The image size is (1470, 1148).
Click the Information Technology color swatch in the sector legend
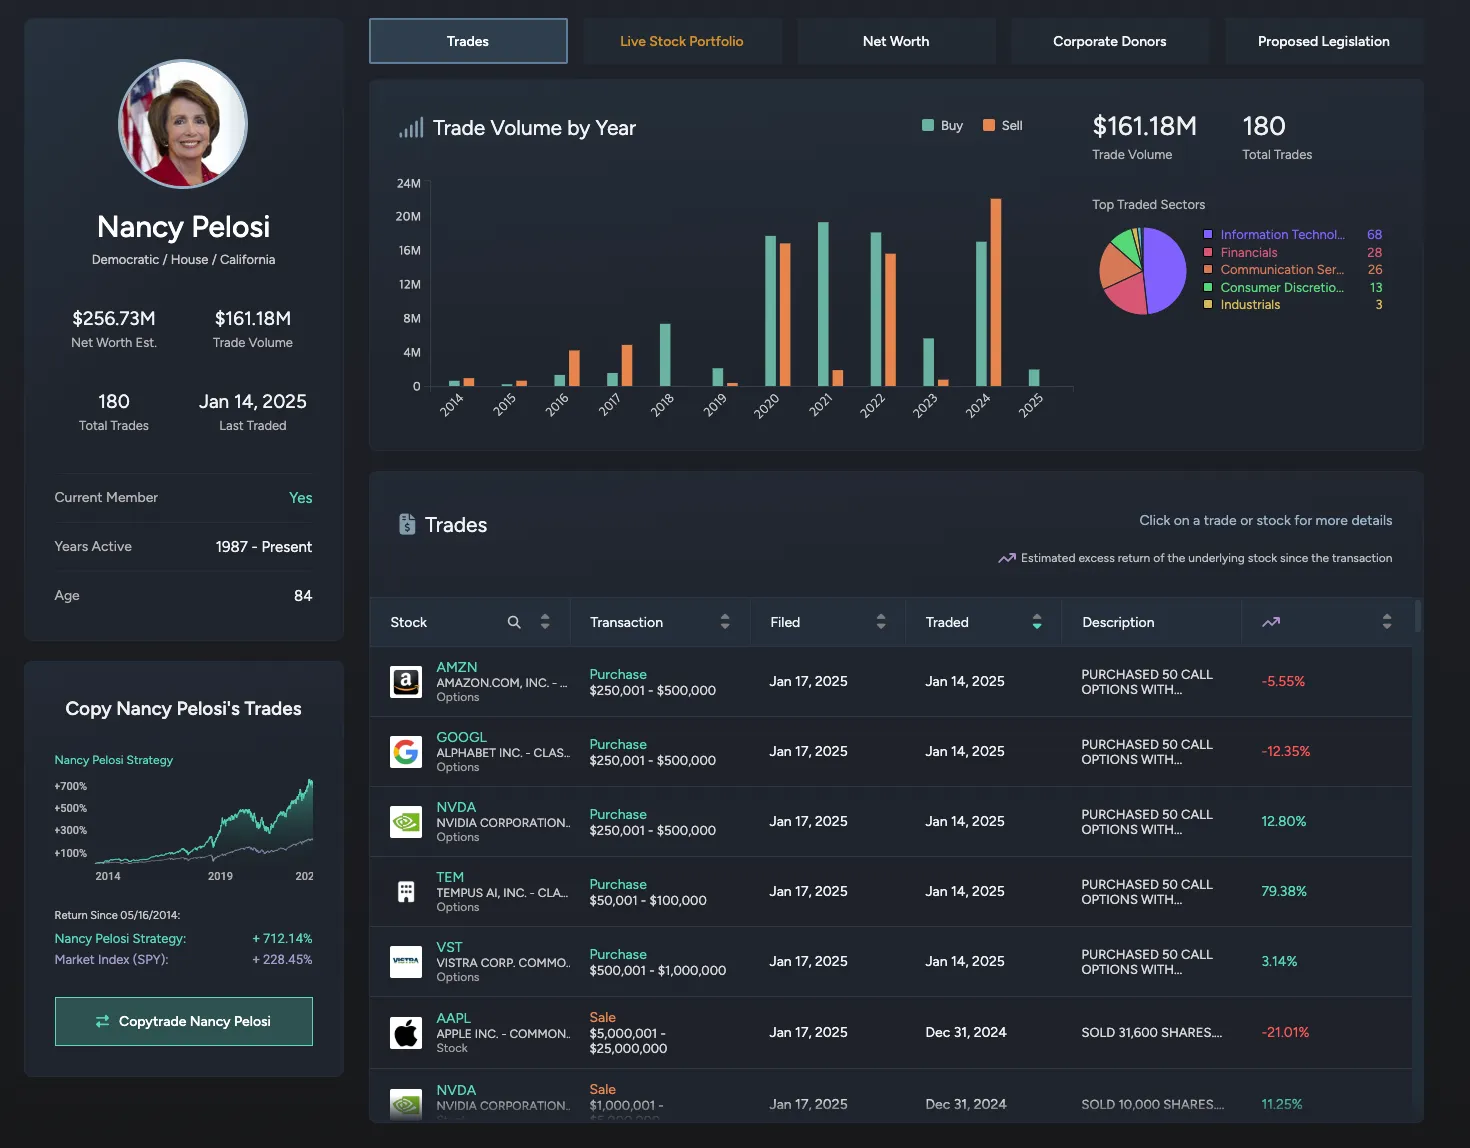pos(1208,235)
